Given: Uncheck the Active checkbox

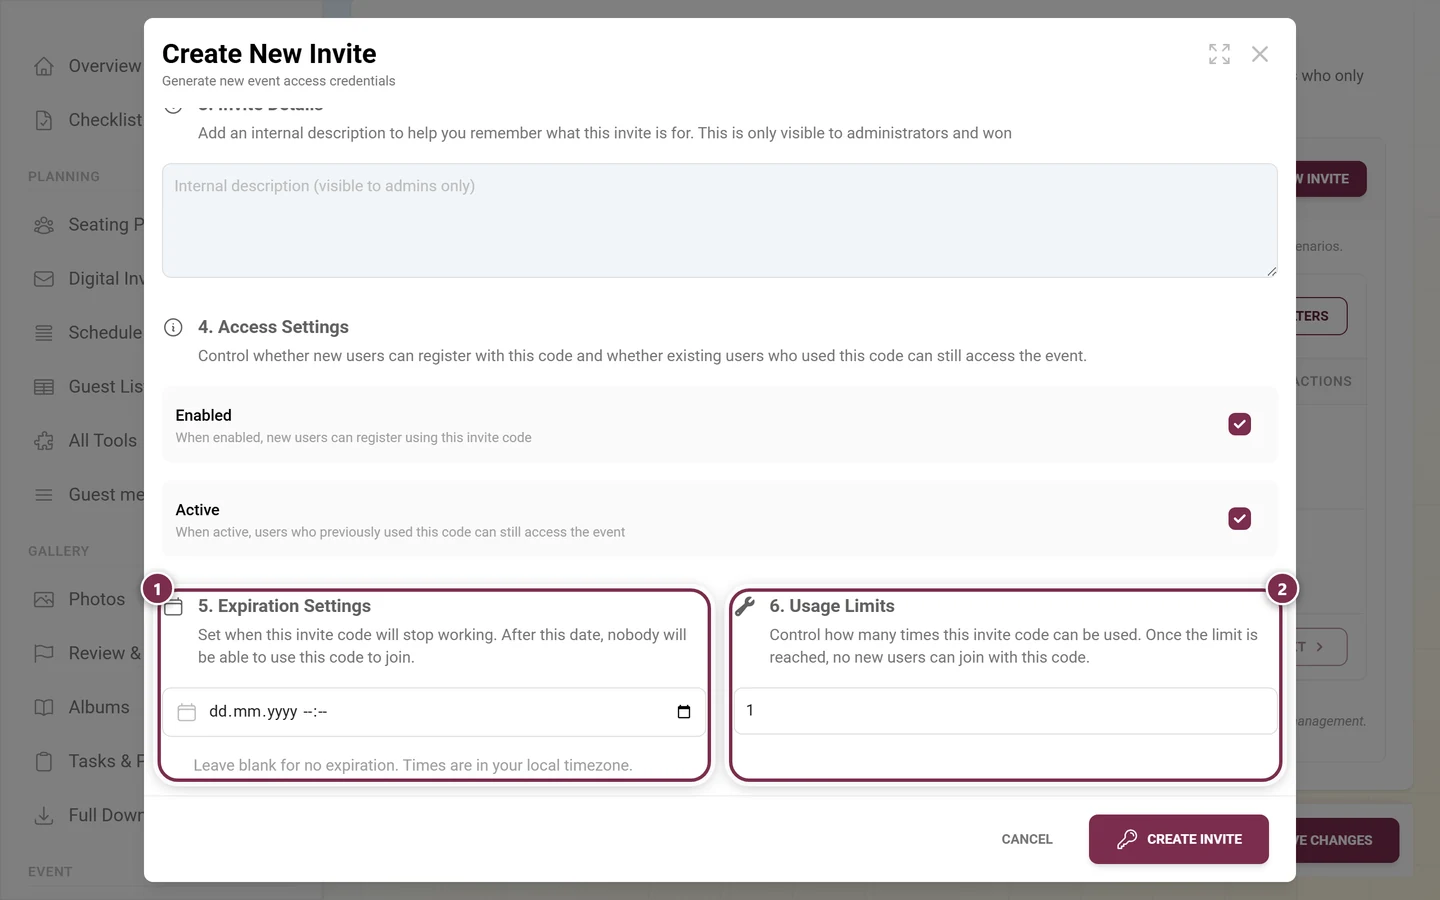Looking at the screenshot, I should tap(1240, 518).
